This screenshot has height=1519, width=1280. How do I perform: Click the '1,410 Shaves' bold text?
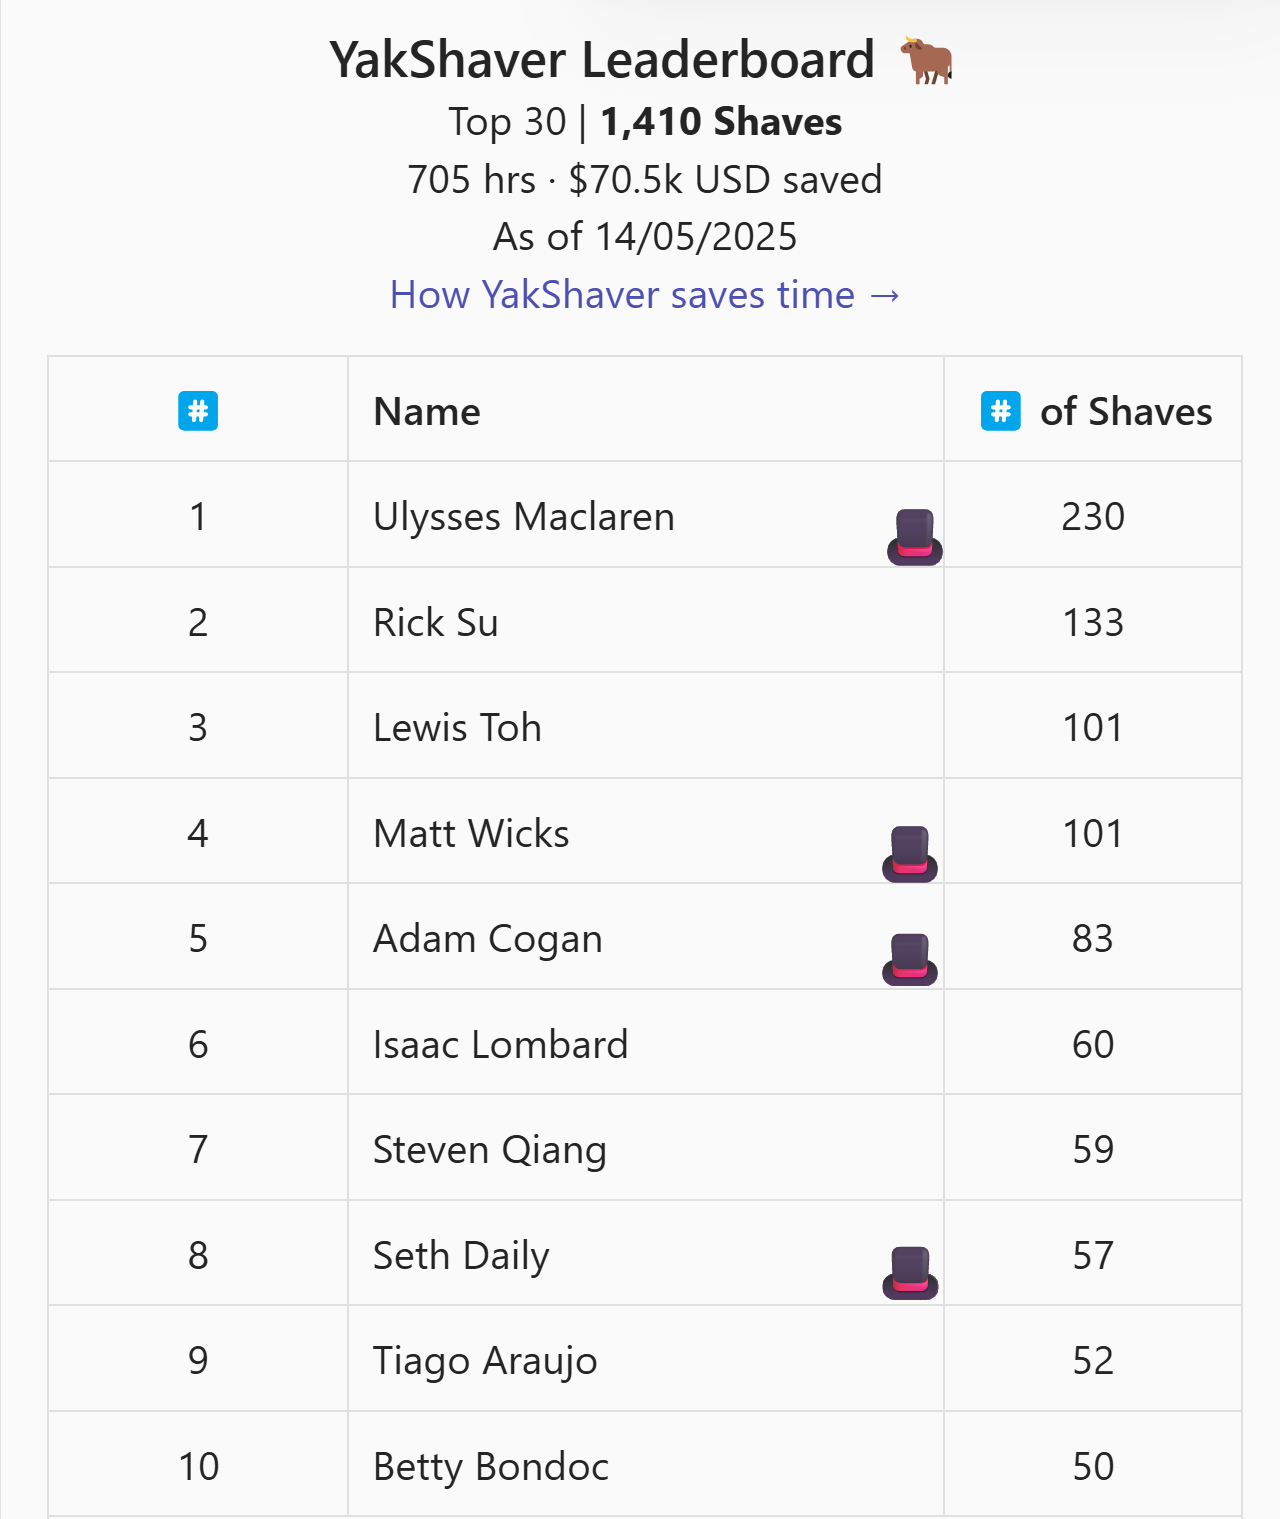tap(721, 122)
